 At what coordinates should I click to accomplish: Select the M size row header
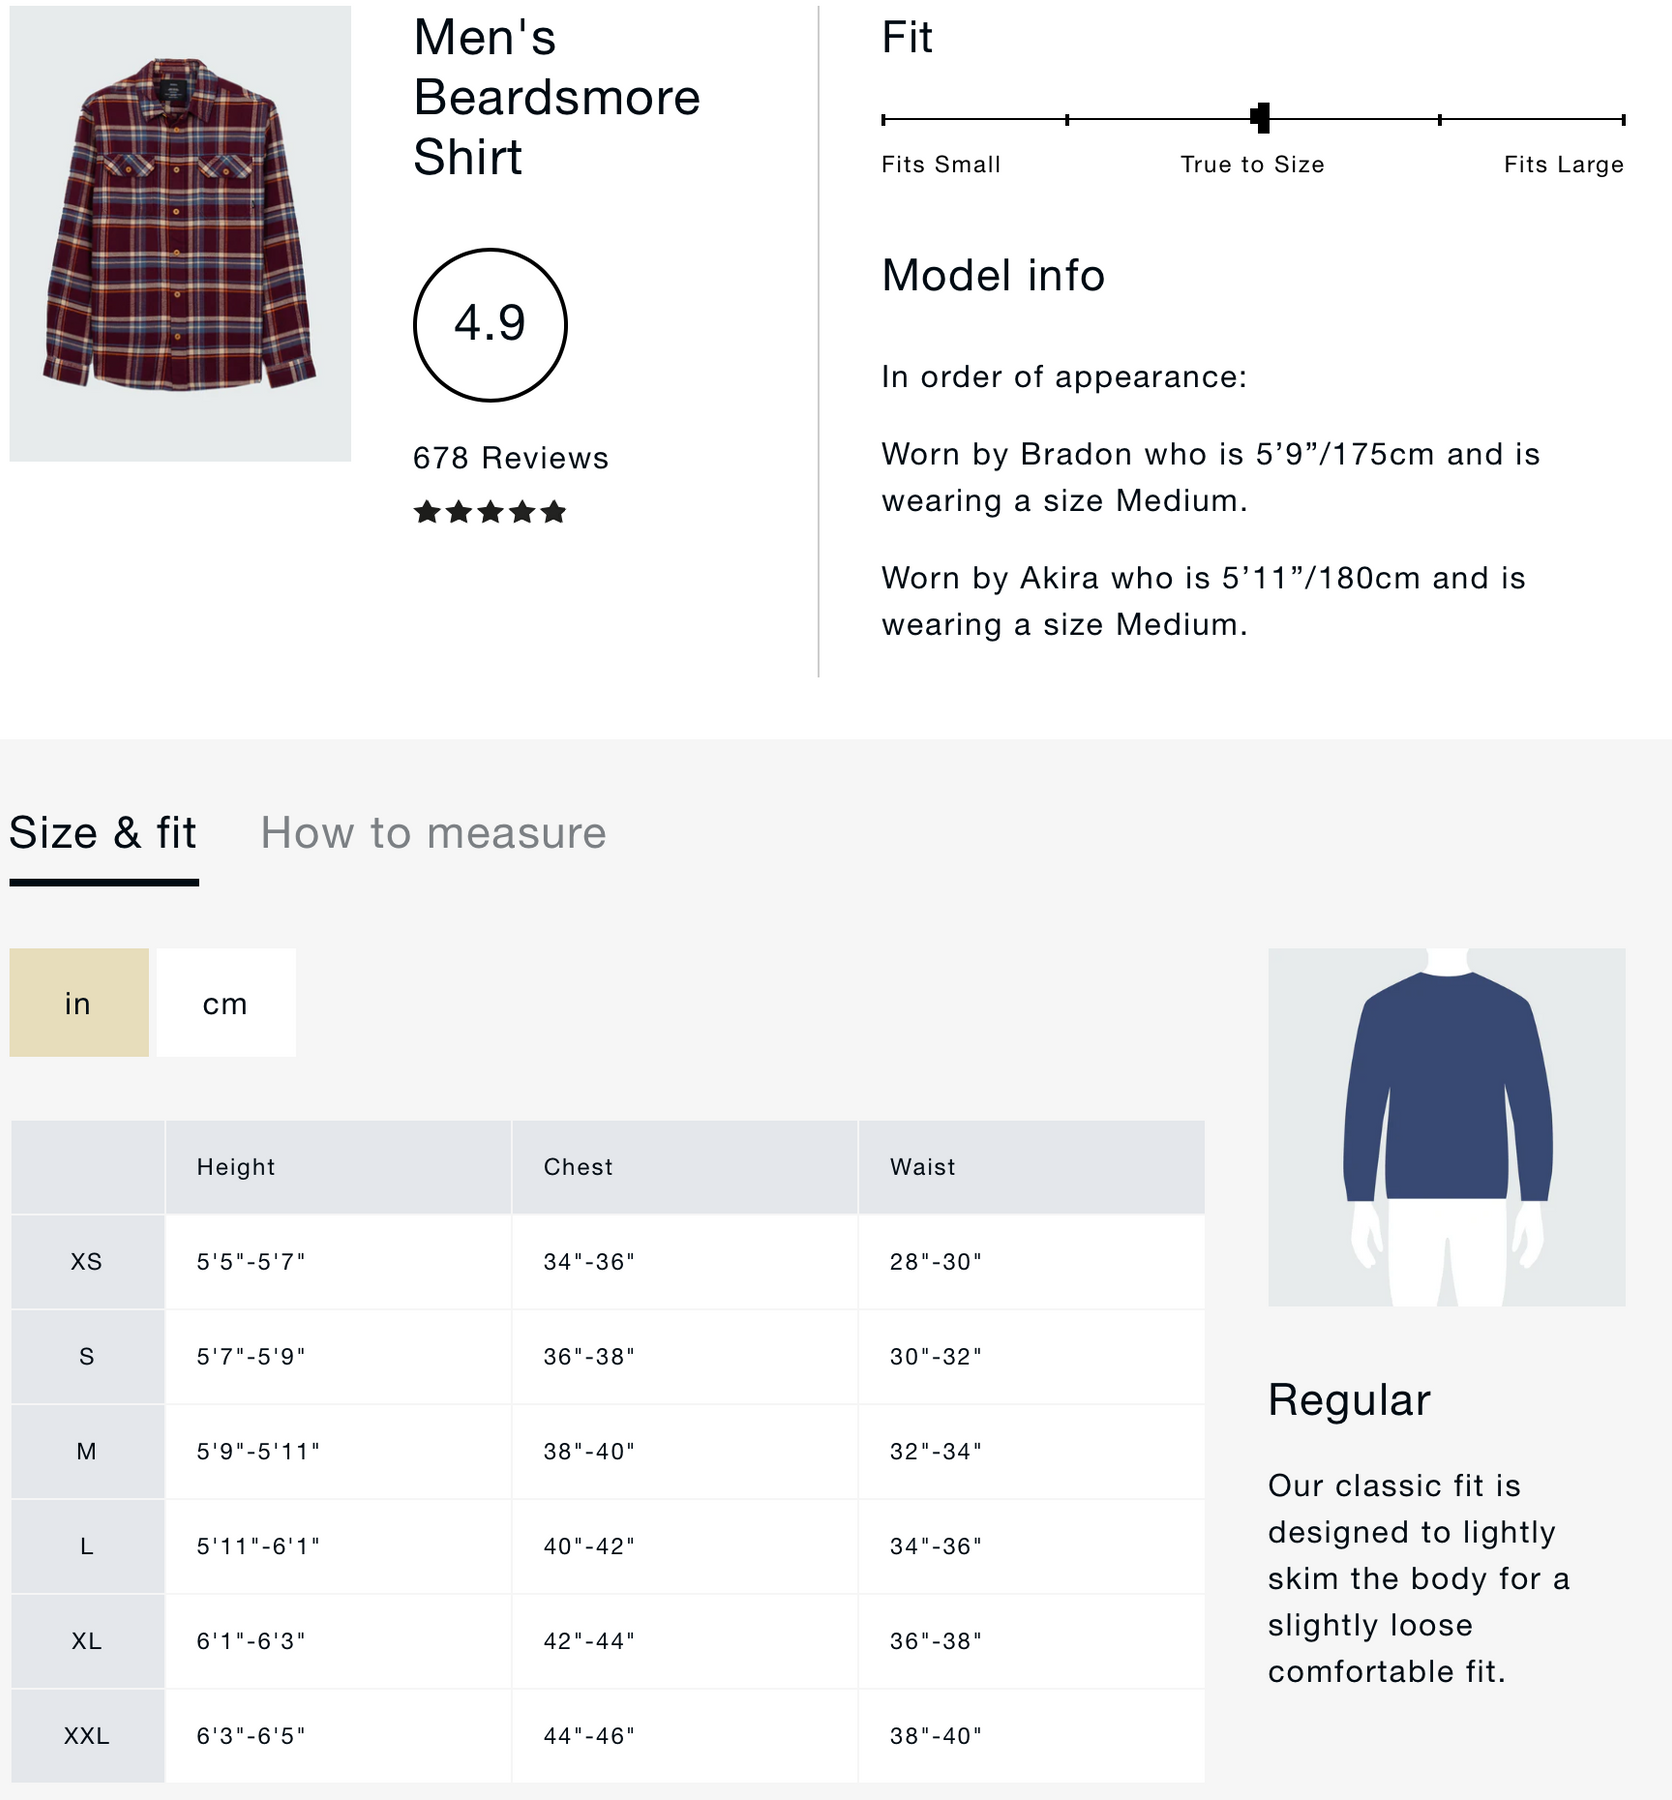point(87,1451)
